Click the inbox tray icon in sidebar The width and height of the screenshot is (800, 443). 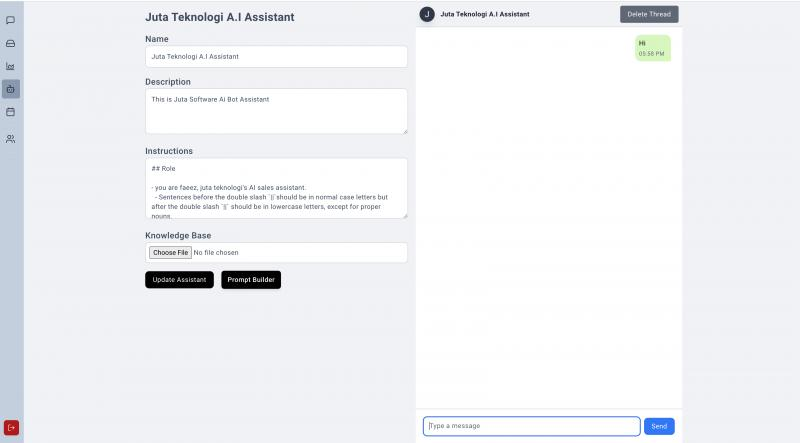click(11, 43)
